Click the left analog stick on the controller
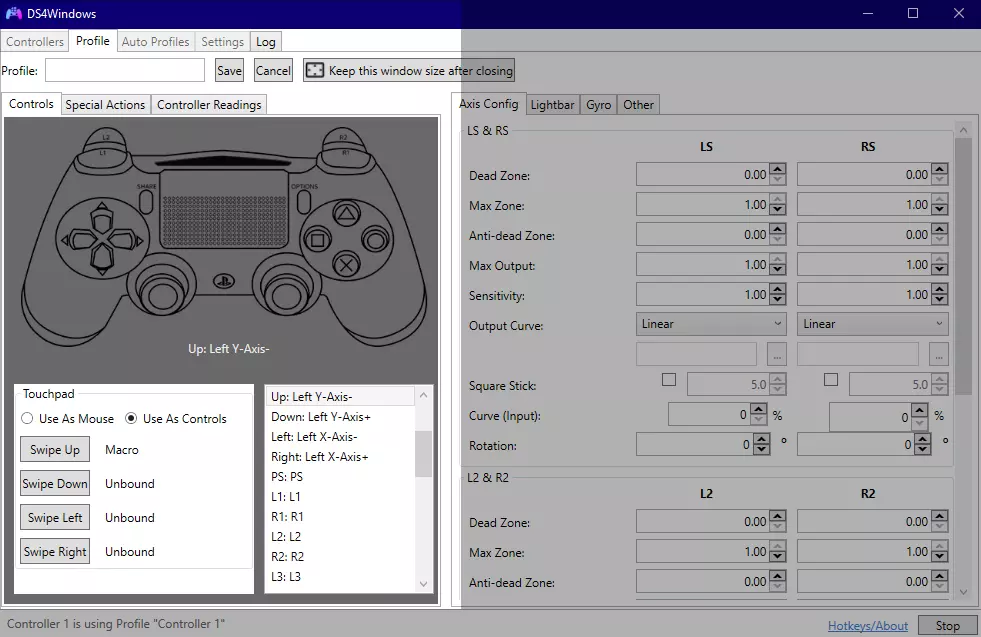This screenshot has width=981, height=637. click(159, 291)
